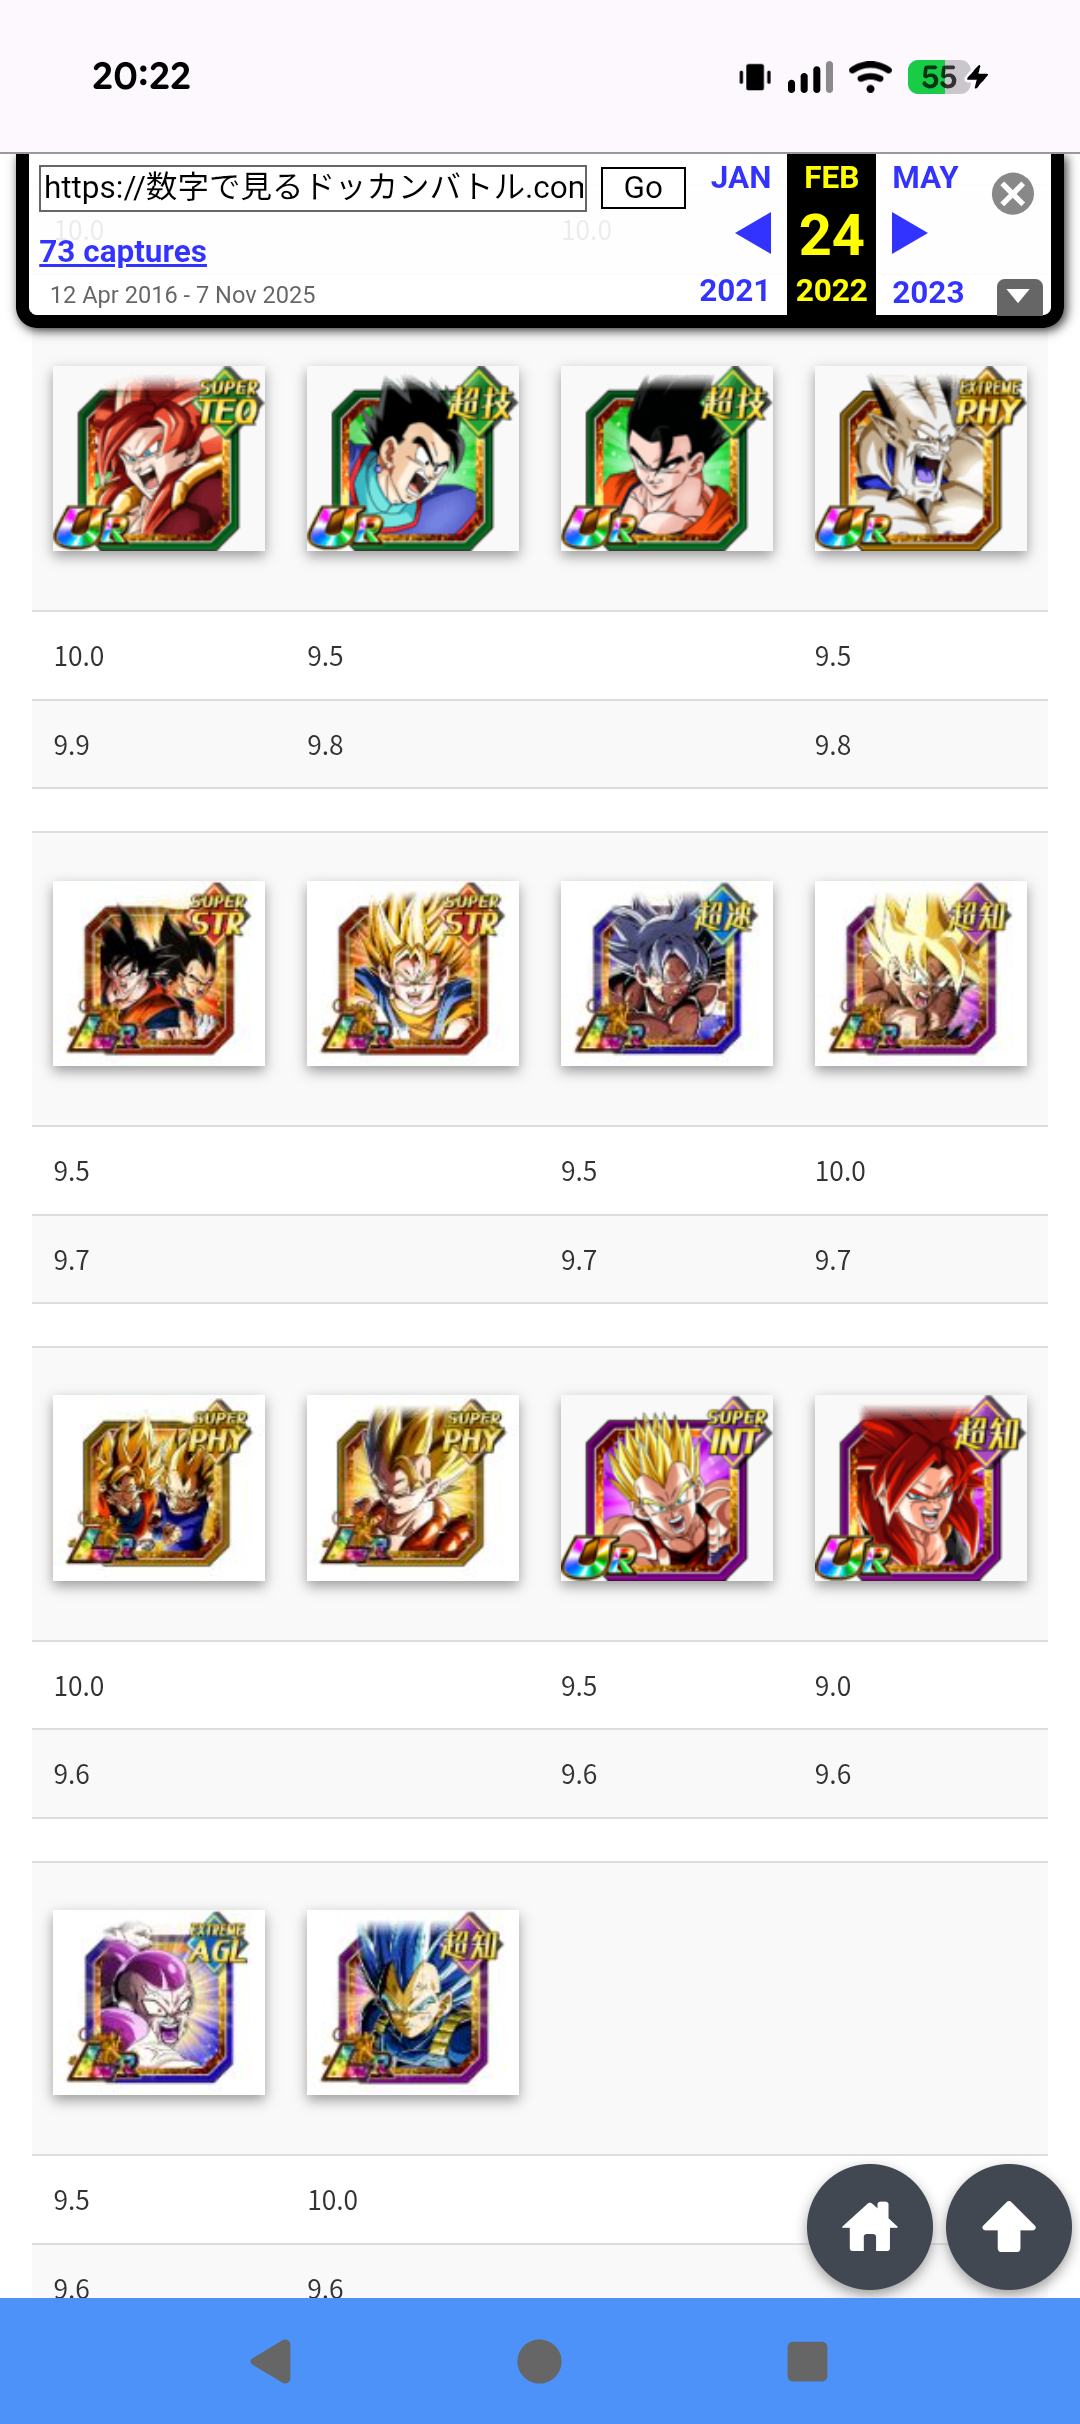Open the Extreme PHY Omega Shenron card
The image size is (1080, 2424).
click(x=921, y=458)
